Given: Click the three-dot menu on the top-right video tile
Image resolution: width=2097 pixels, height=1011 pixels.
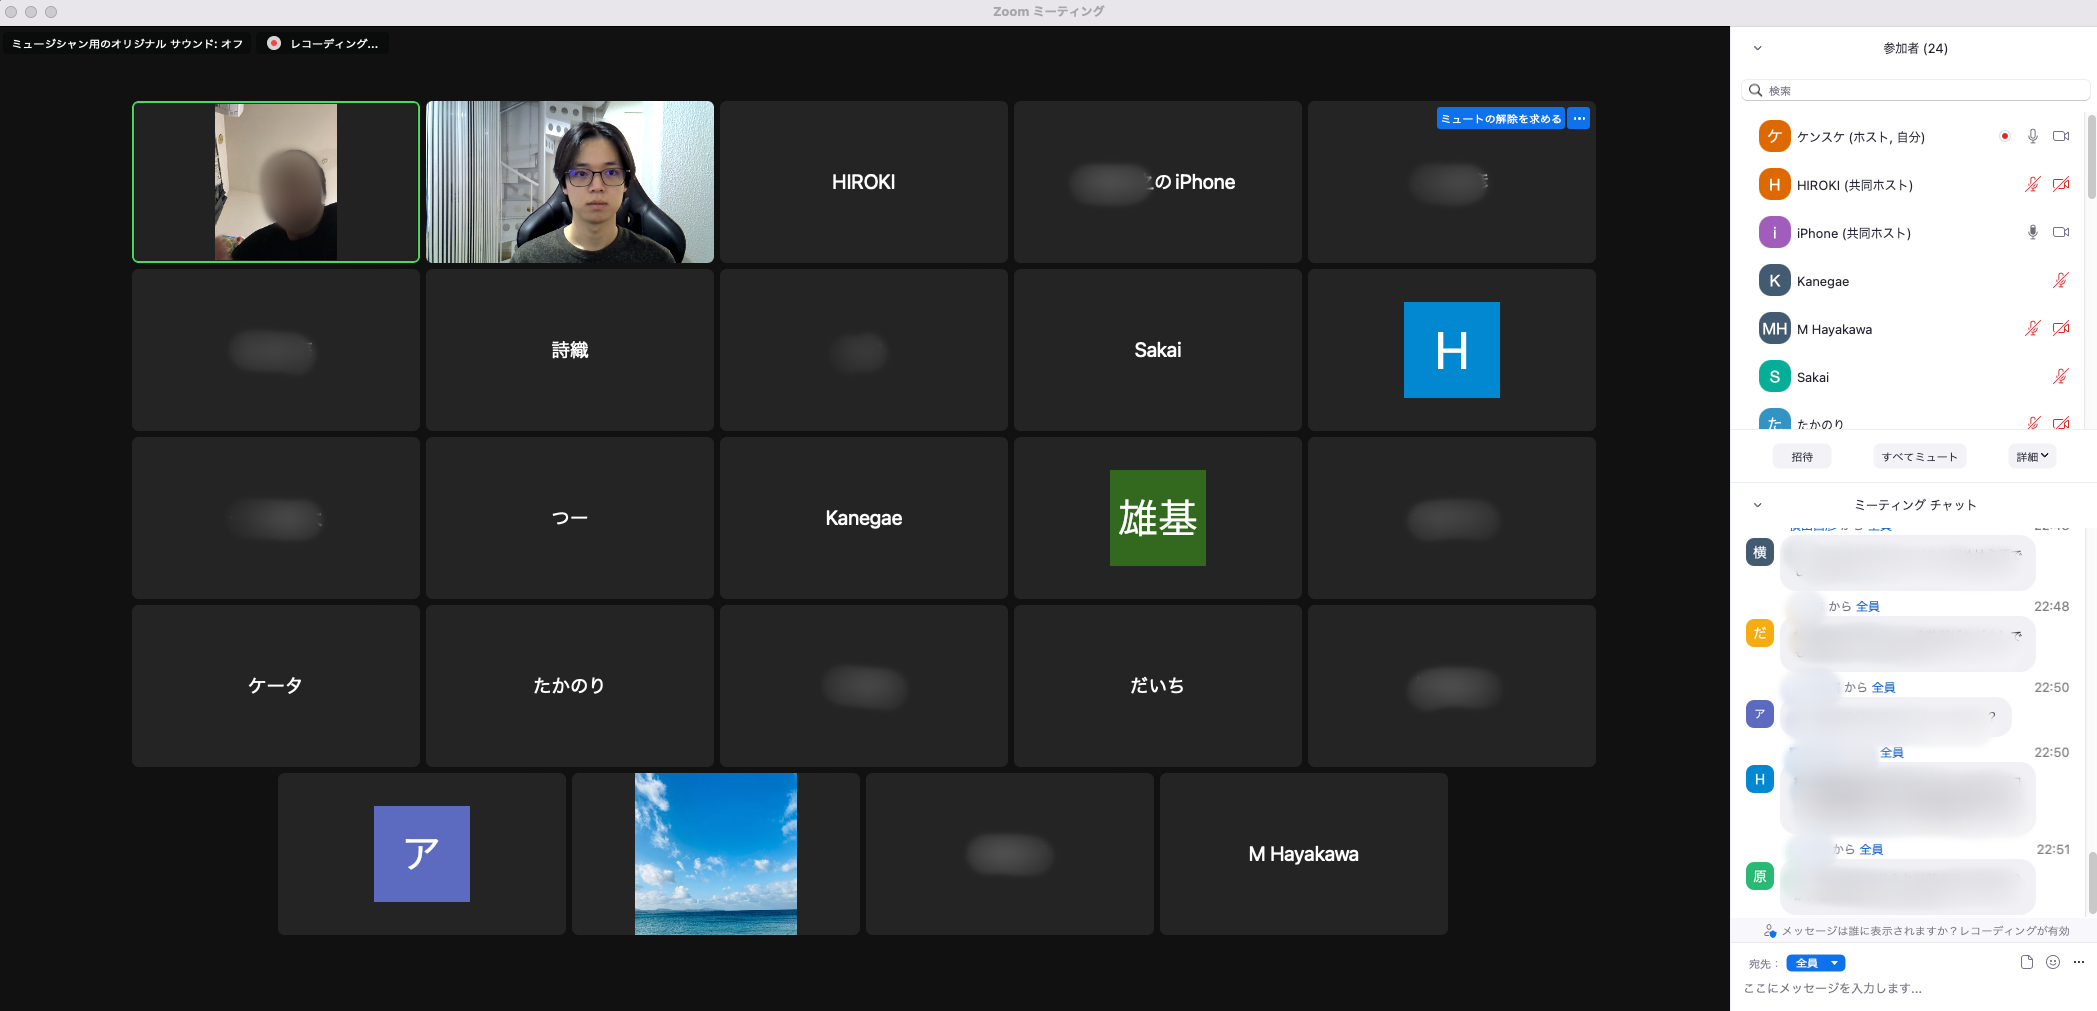Looking at the screenshot, I should 1579,119.
